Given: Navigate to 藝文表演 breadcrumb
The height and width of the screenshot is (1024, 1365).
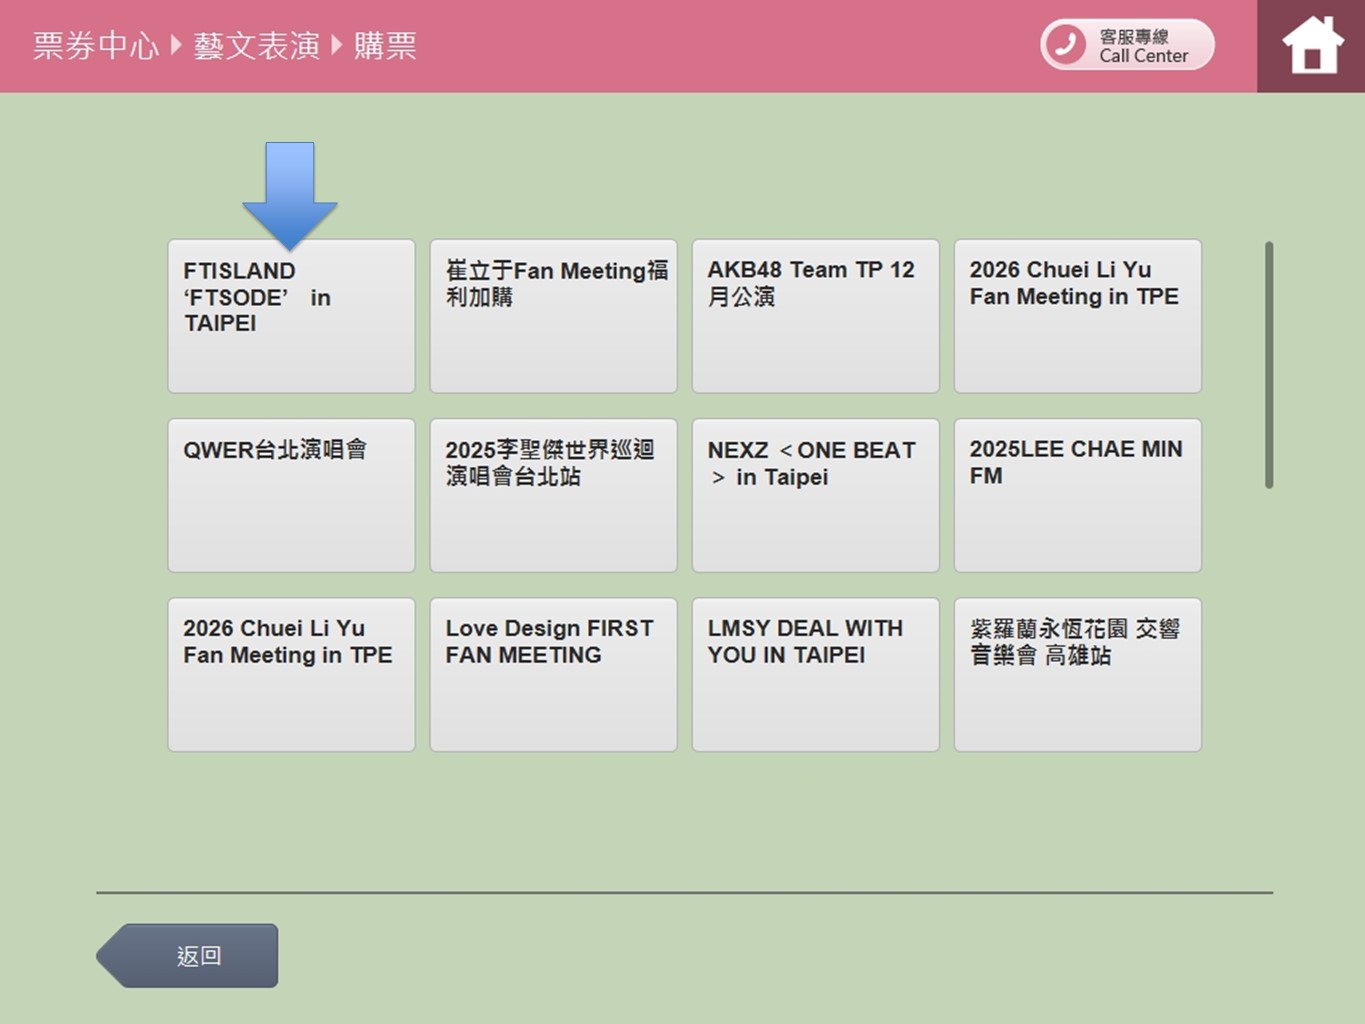Looking at the screenshot, I should coord(256,46).
